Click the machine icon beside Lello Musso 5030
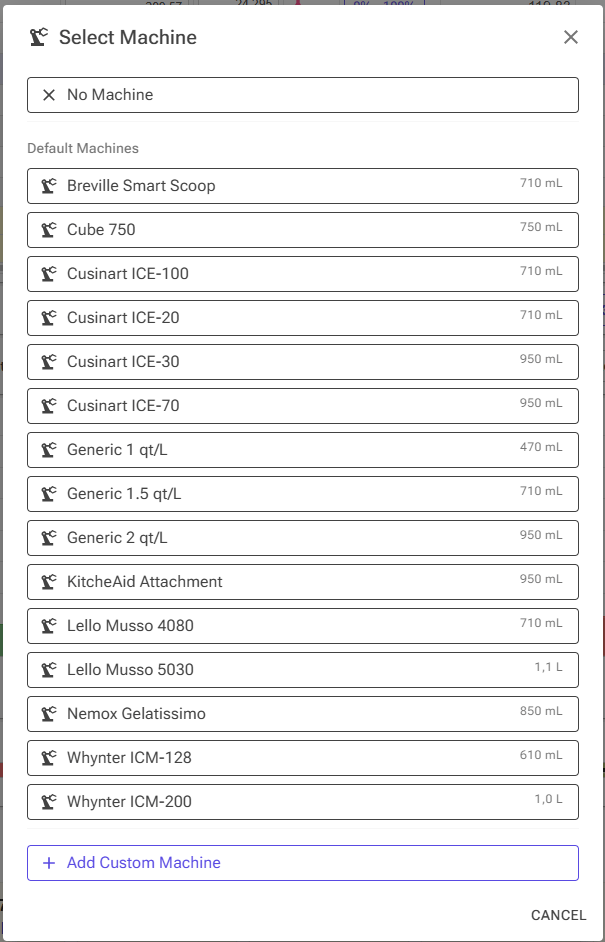605x942 pixels. [49, 670]
